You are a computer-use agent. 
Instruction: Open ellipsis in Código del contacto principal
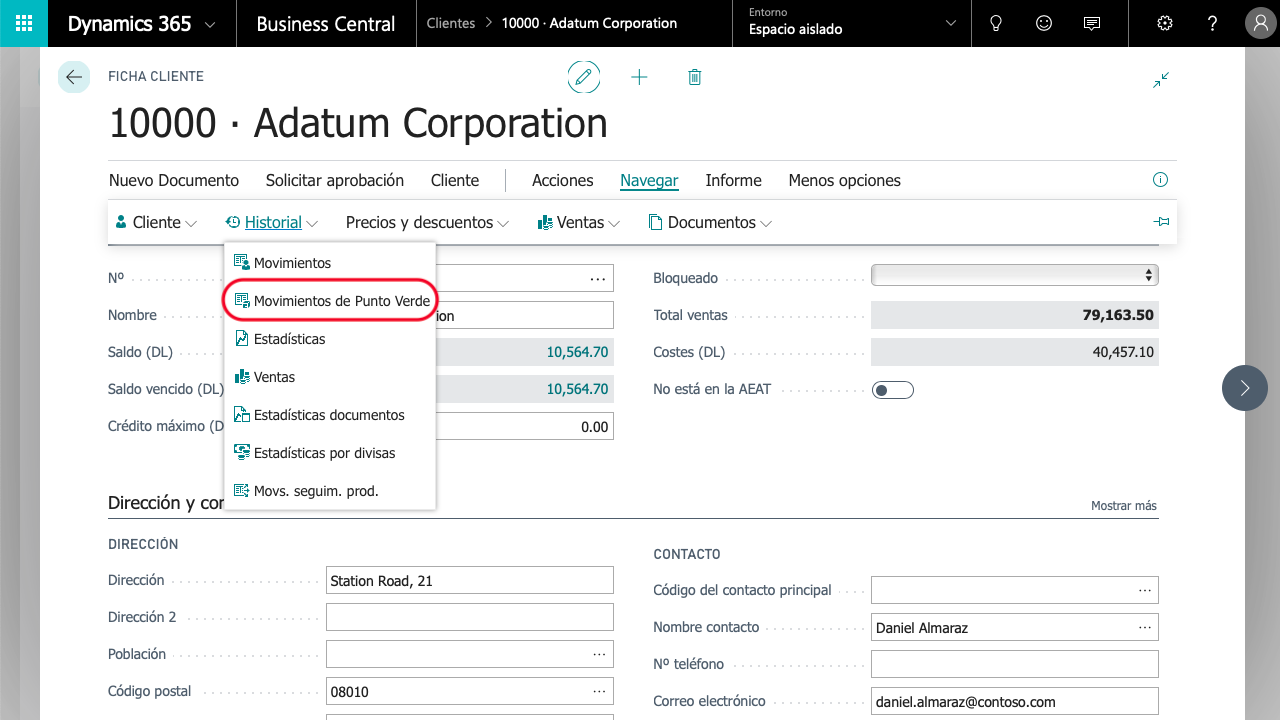click(1145, 590)
